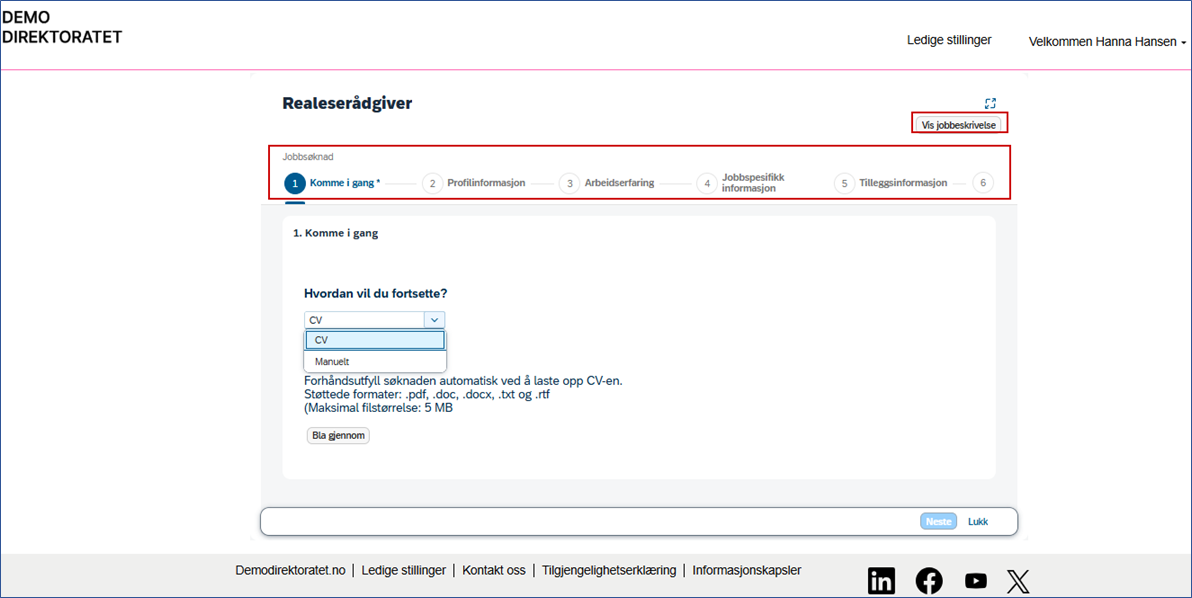
Task: Click the 'Hvordan vil du fortsette?' label
Action: pyautogui.click(x=376, y=293)
